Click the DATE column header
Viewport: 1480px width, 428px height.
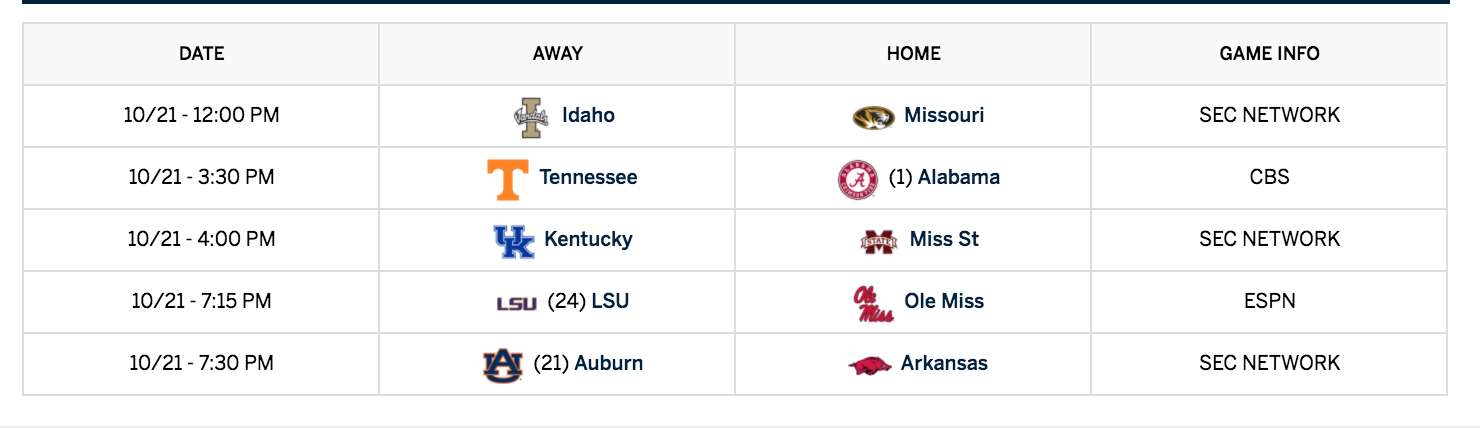(x=201, y=54)
